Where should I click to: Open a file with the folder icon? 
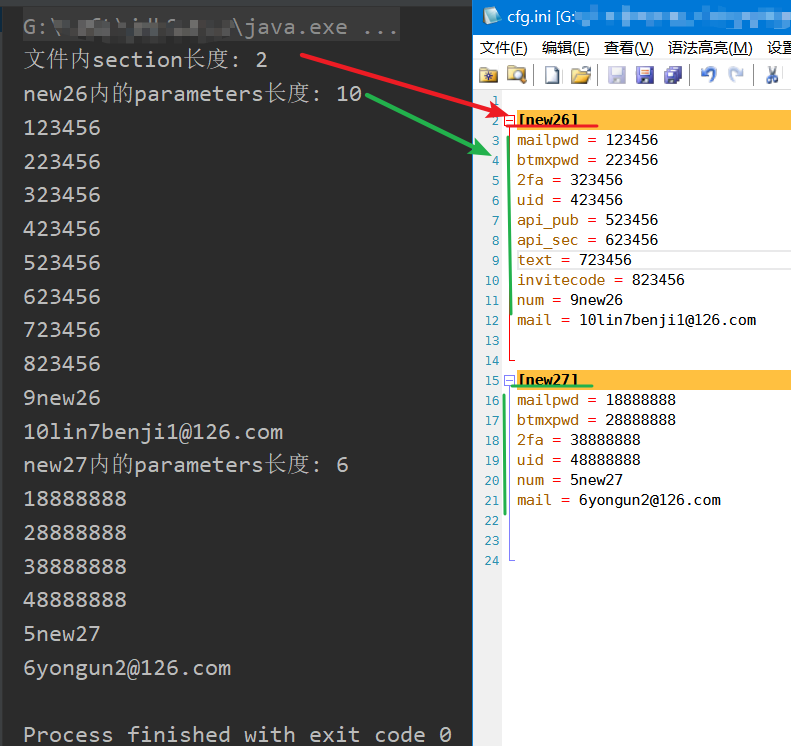point(581,75)
